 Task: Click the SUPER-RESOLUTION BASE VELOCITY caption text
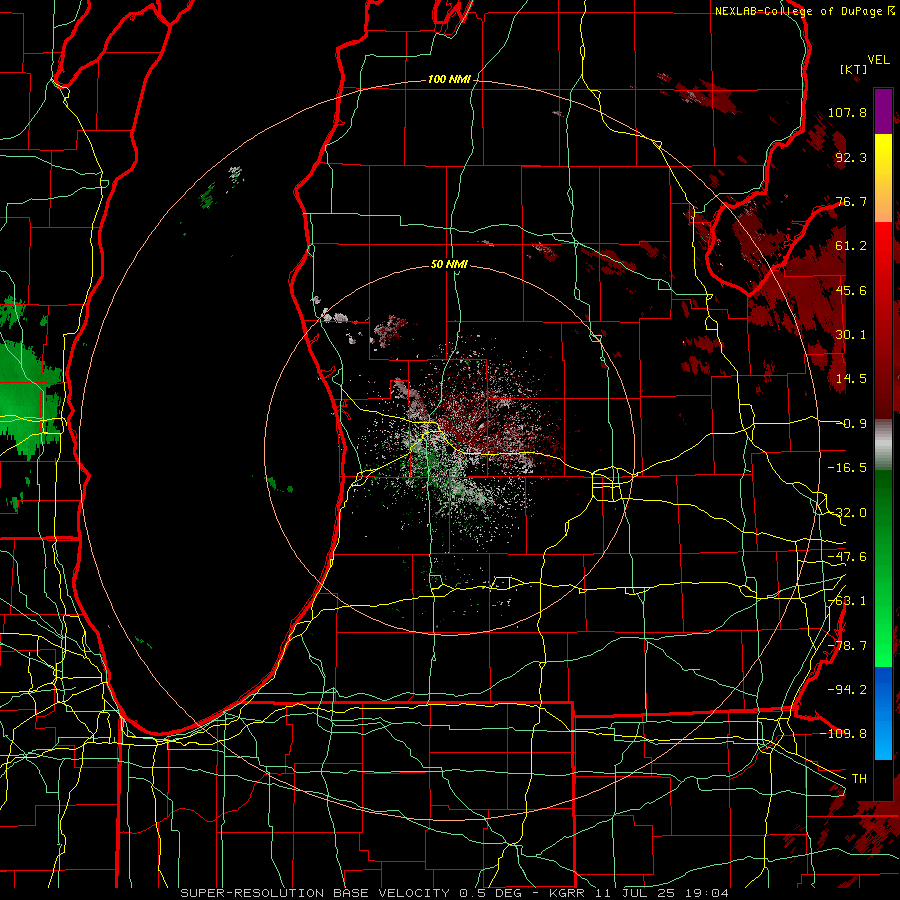point(315,893)
